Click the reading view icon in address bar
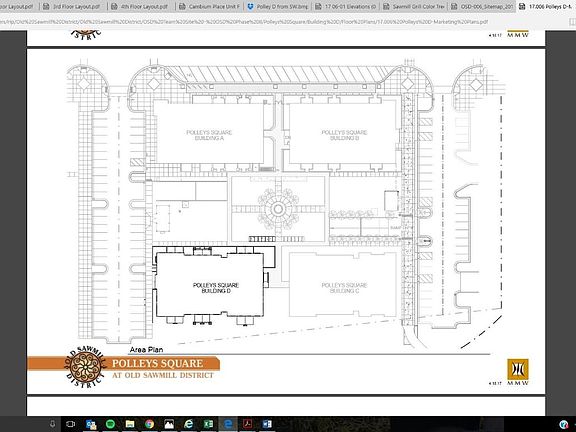 [x=571, y=22]
